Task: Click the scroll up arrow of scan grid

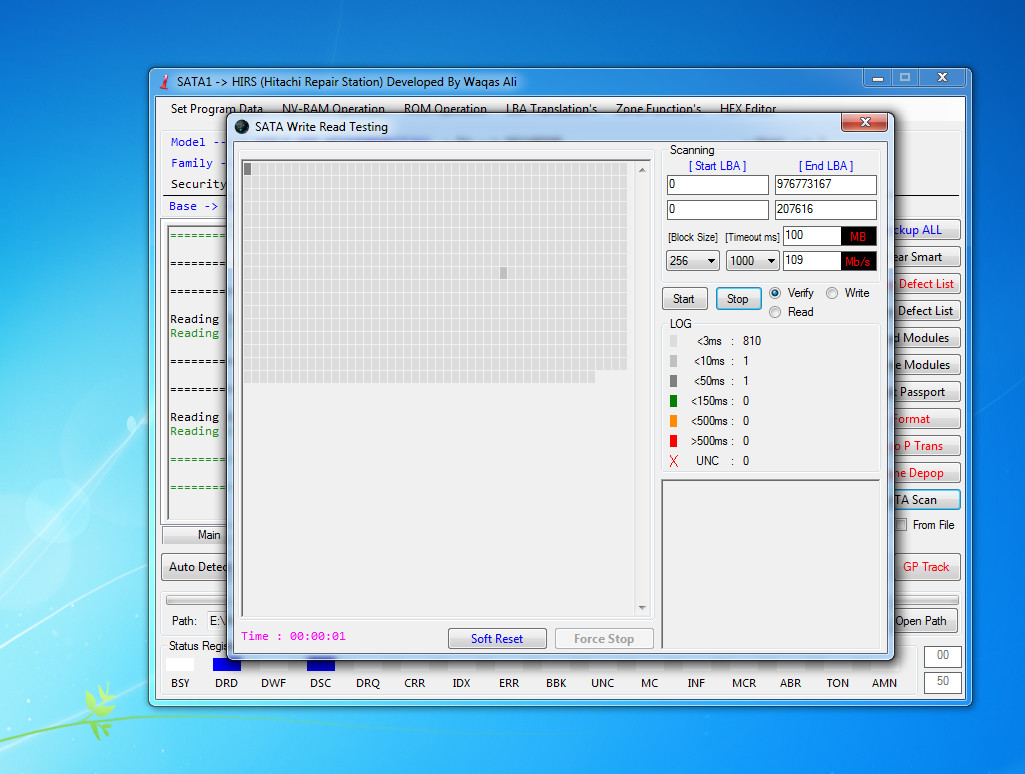Action: pos(642,170)
